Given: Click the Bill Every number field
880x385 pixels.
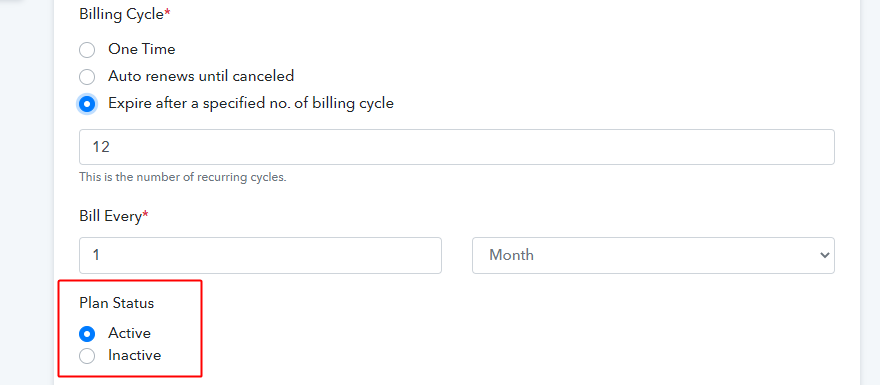Looking at the screenshot, I should click(260, 255).
